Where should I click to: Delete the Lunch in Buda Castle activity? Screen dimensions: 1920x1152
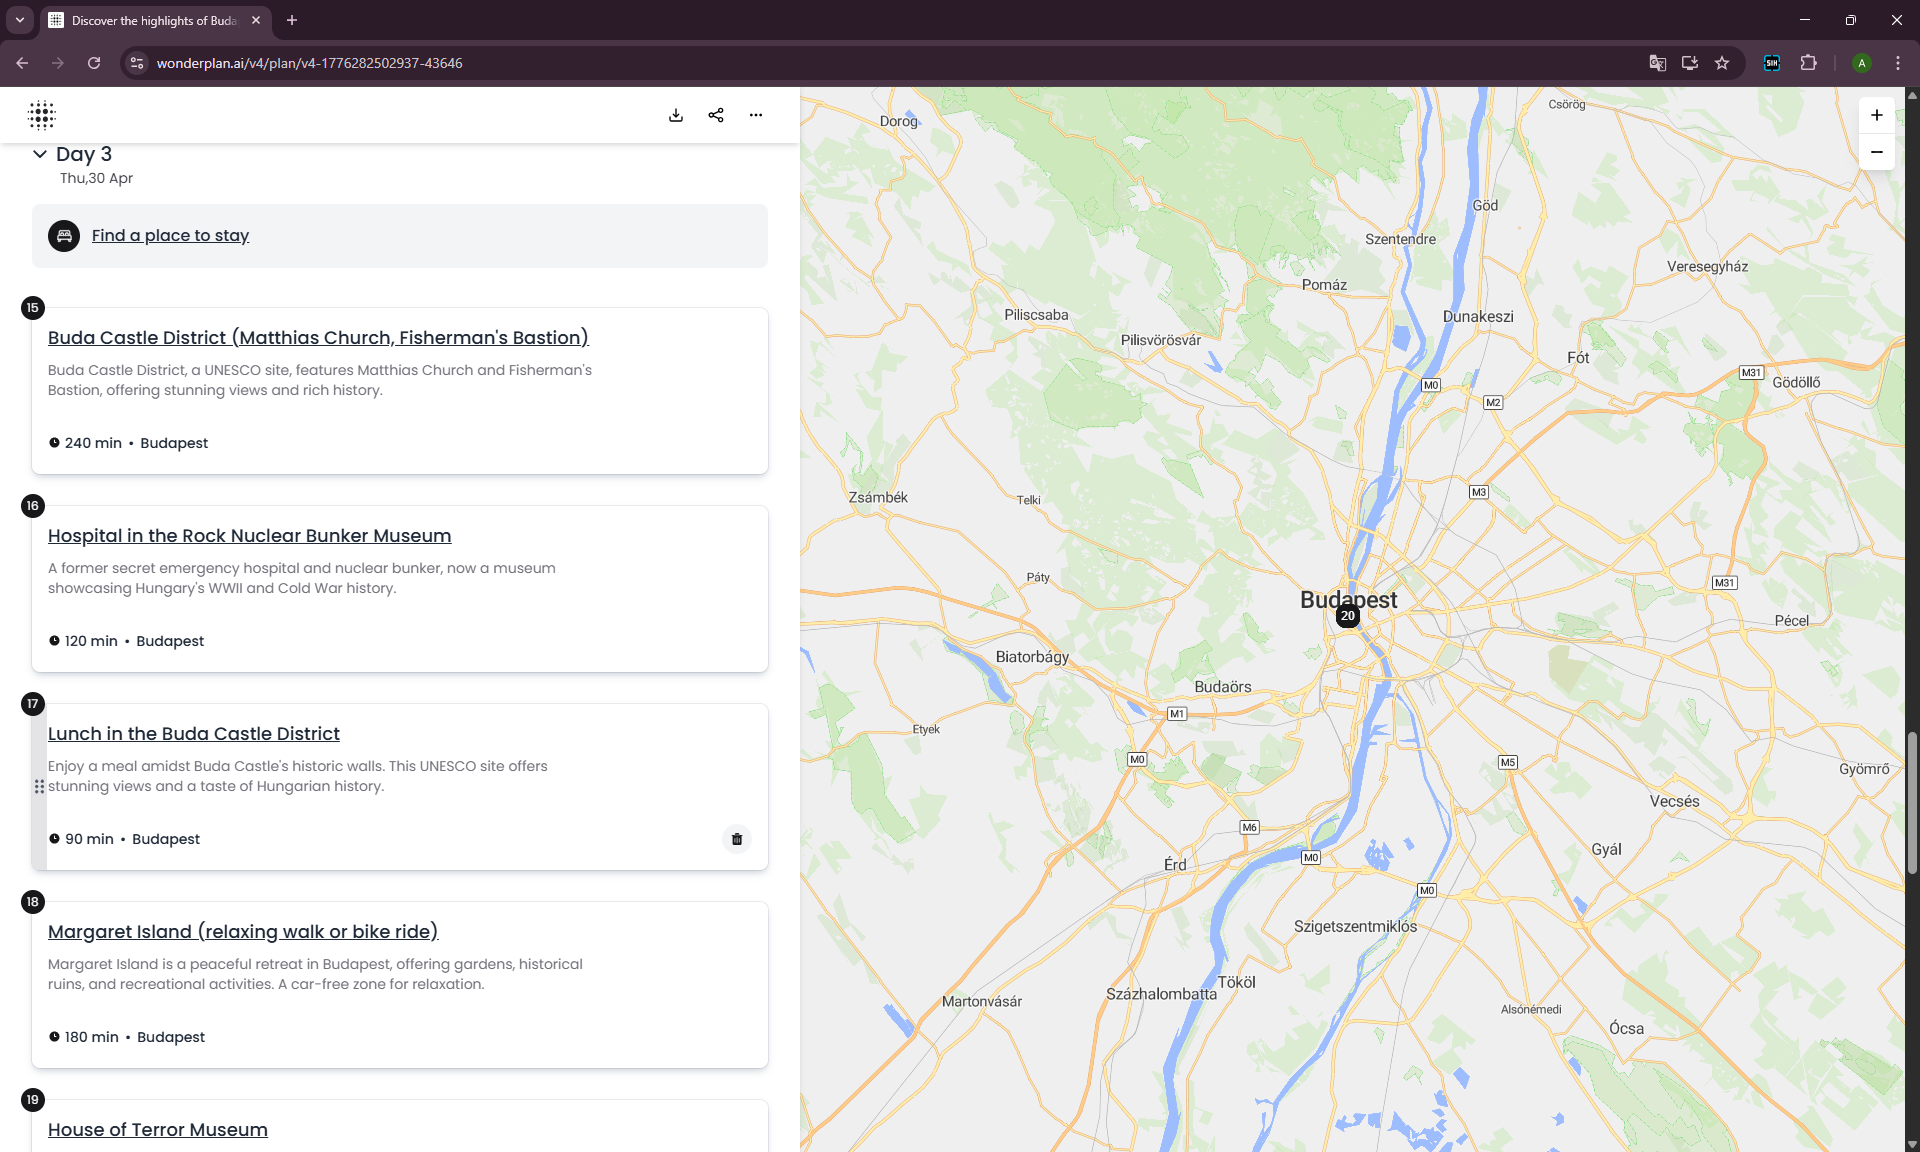click(737, 839)
